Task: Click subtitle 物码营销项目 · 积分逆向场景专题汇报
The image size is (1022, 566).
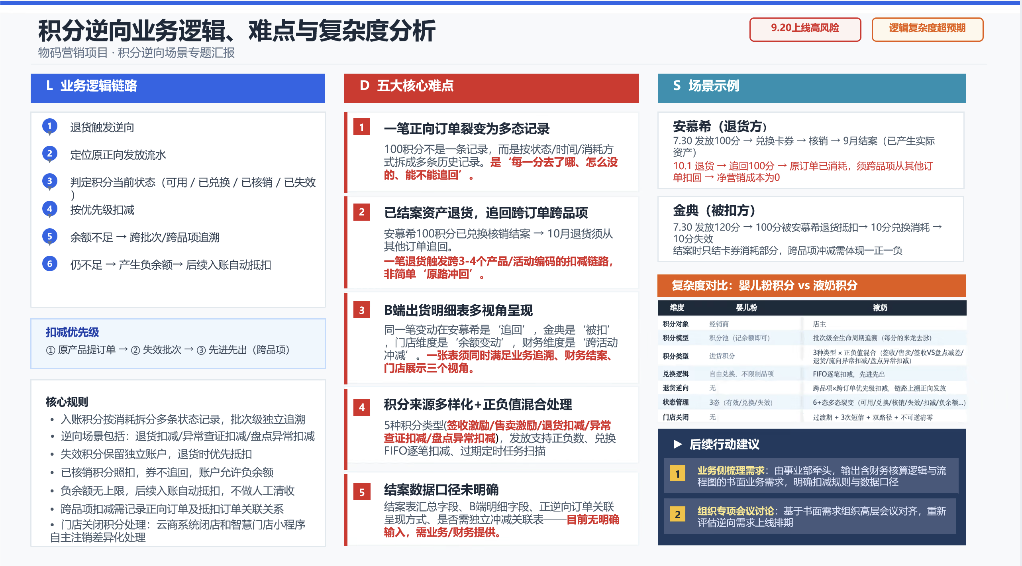Action: pyautogui.click(x=136, y=53)
